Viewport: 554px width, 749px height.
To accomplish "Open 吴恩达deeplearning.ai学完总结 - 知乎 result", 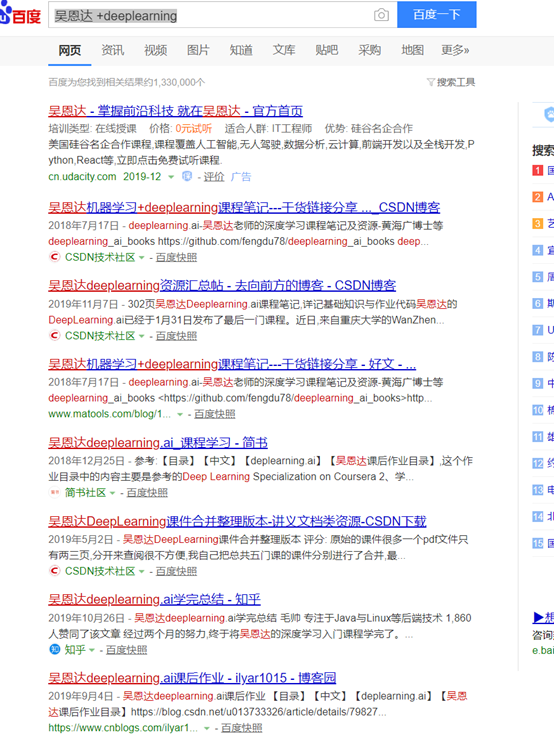I will [154, 599].
